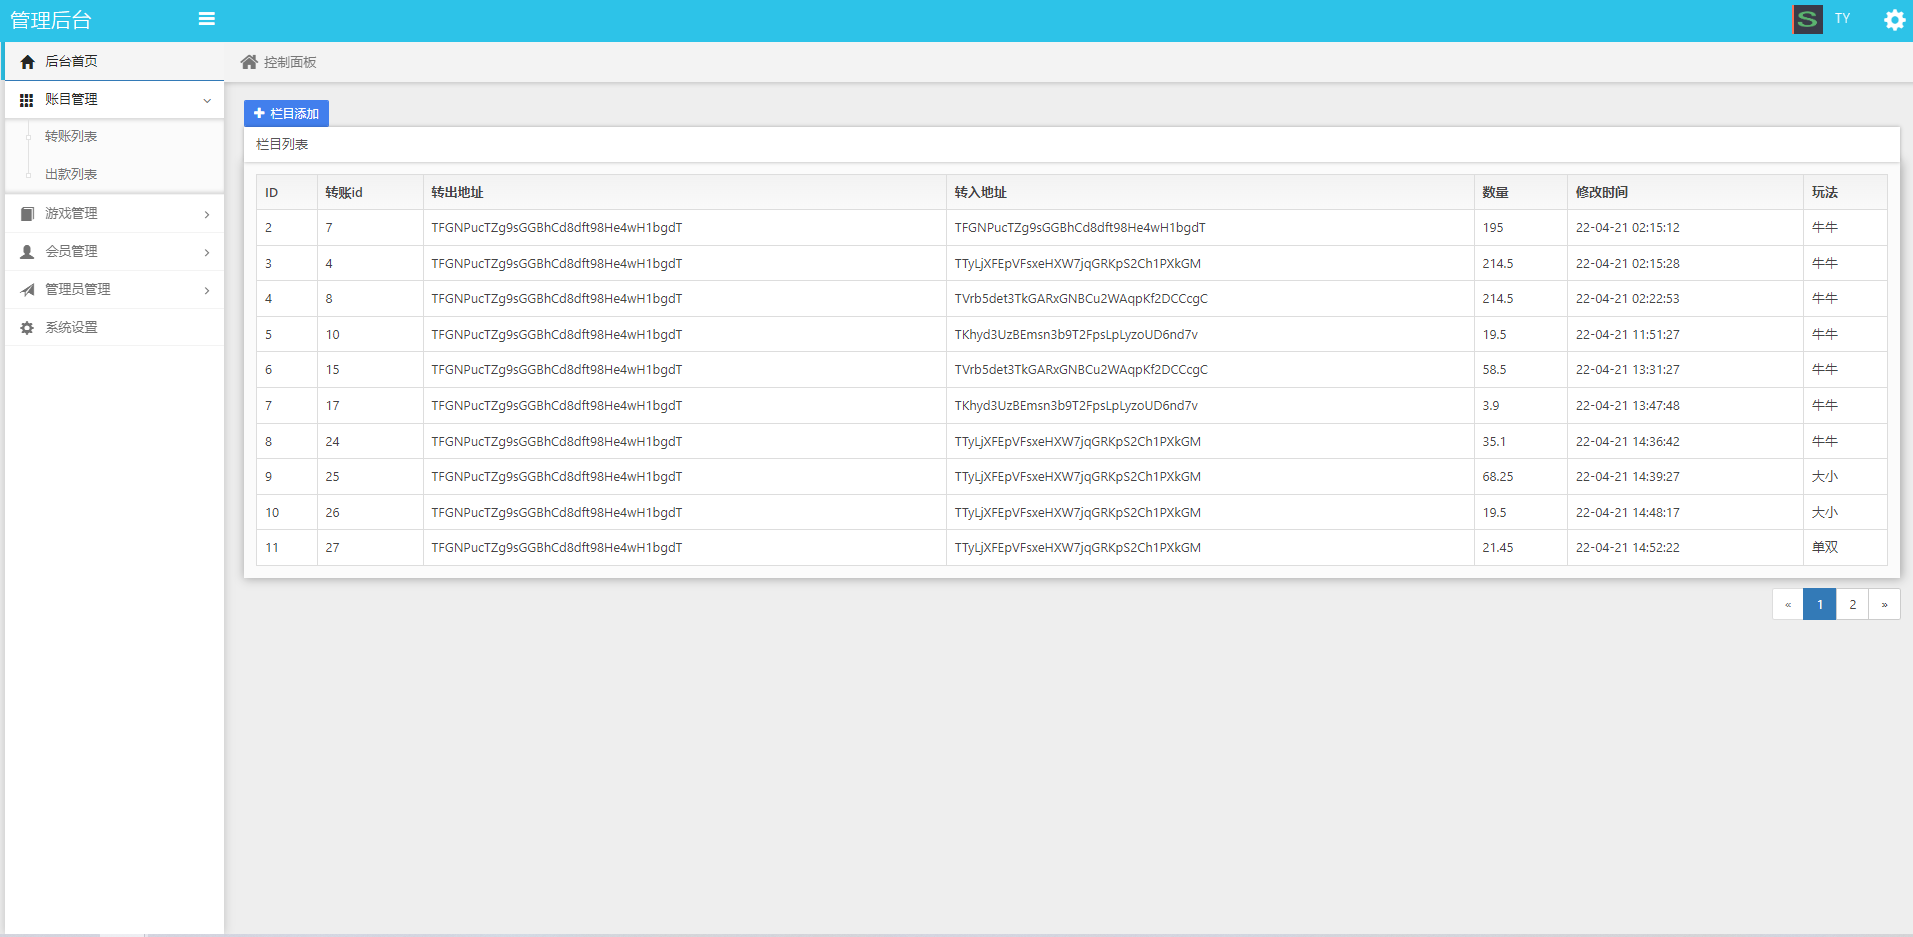Click the user avatar image labeled TY

1807,19
